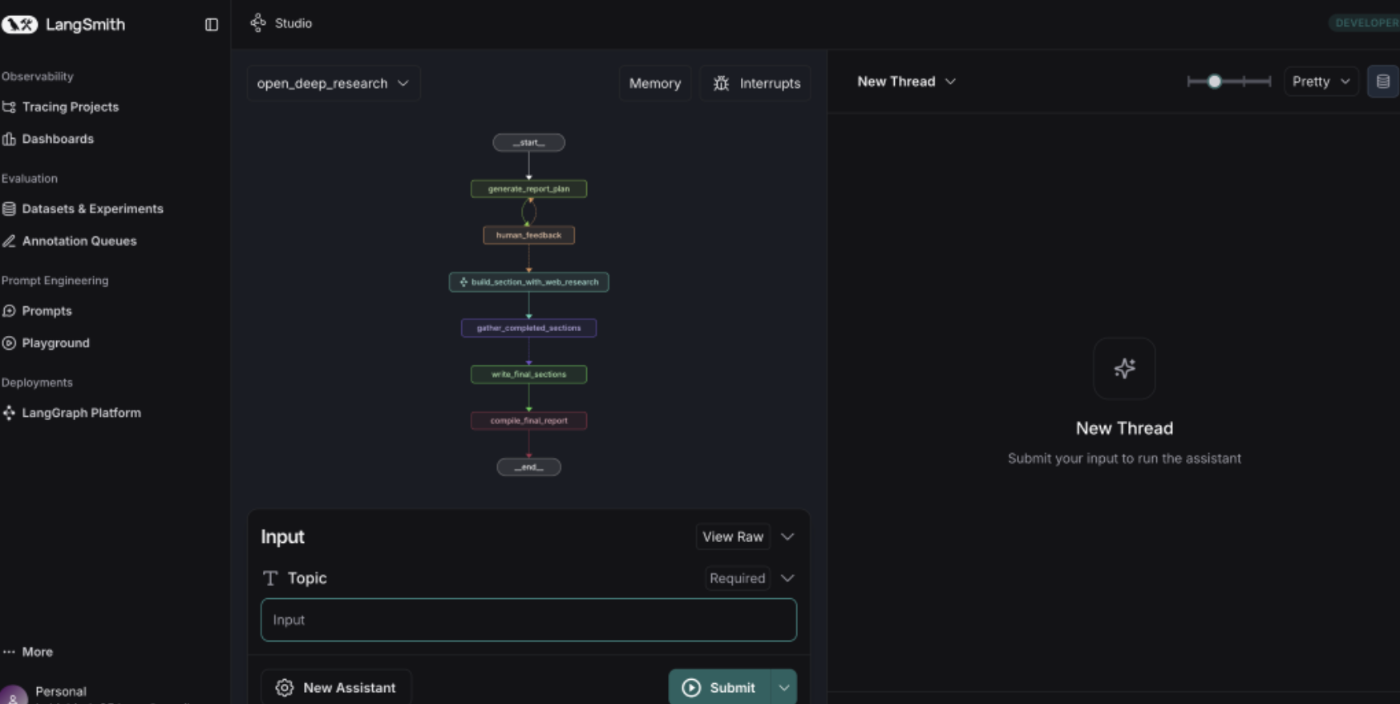Expand the chevron next to View Raw
Viewport: 1400px width, 704px height.
click(787, 537)
